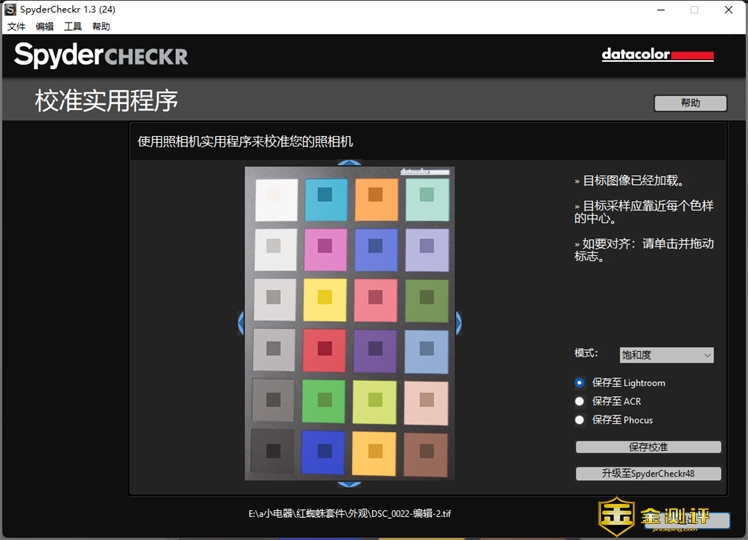Screen dimensions: 748x540
Task: Open the 工具 menu
Action: pyautogui.click(x=73, y=27)
